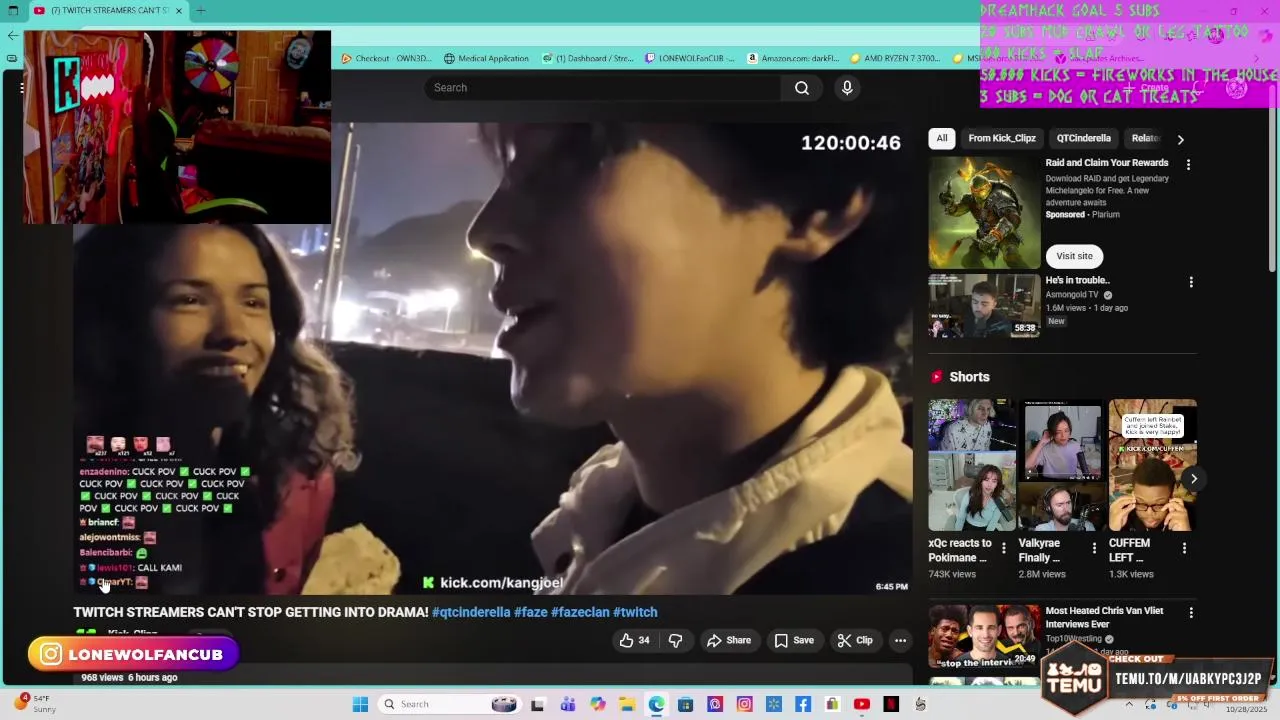
Task: Open the Raid ad thumbnail
Action: click(985, 212)
